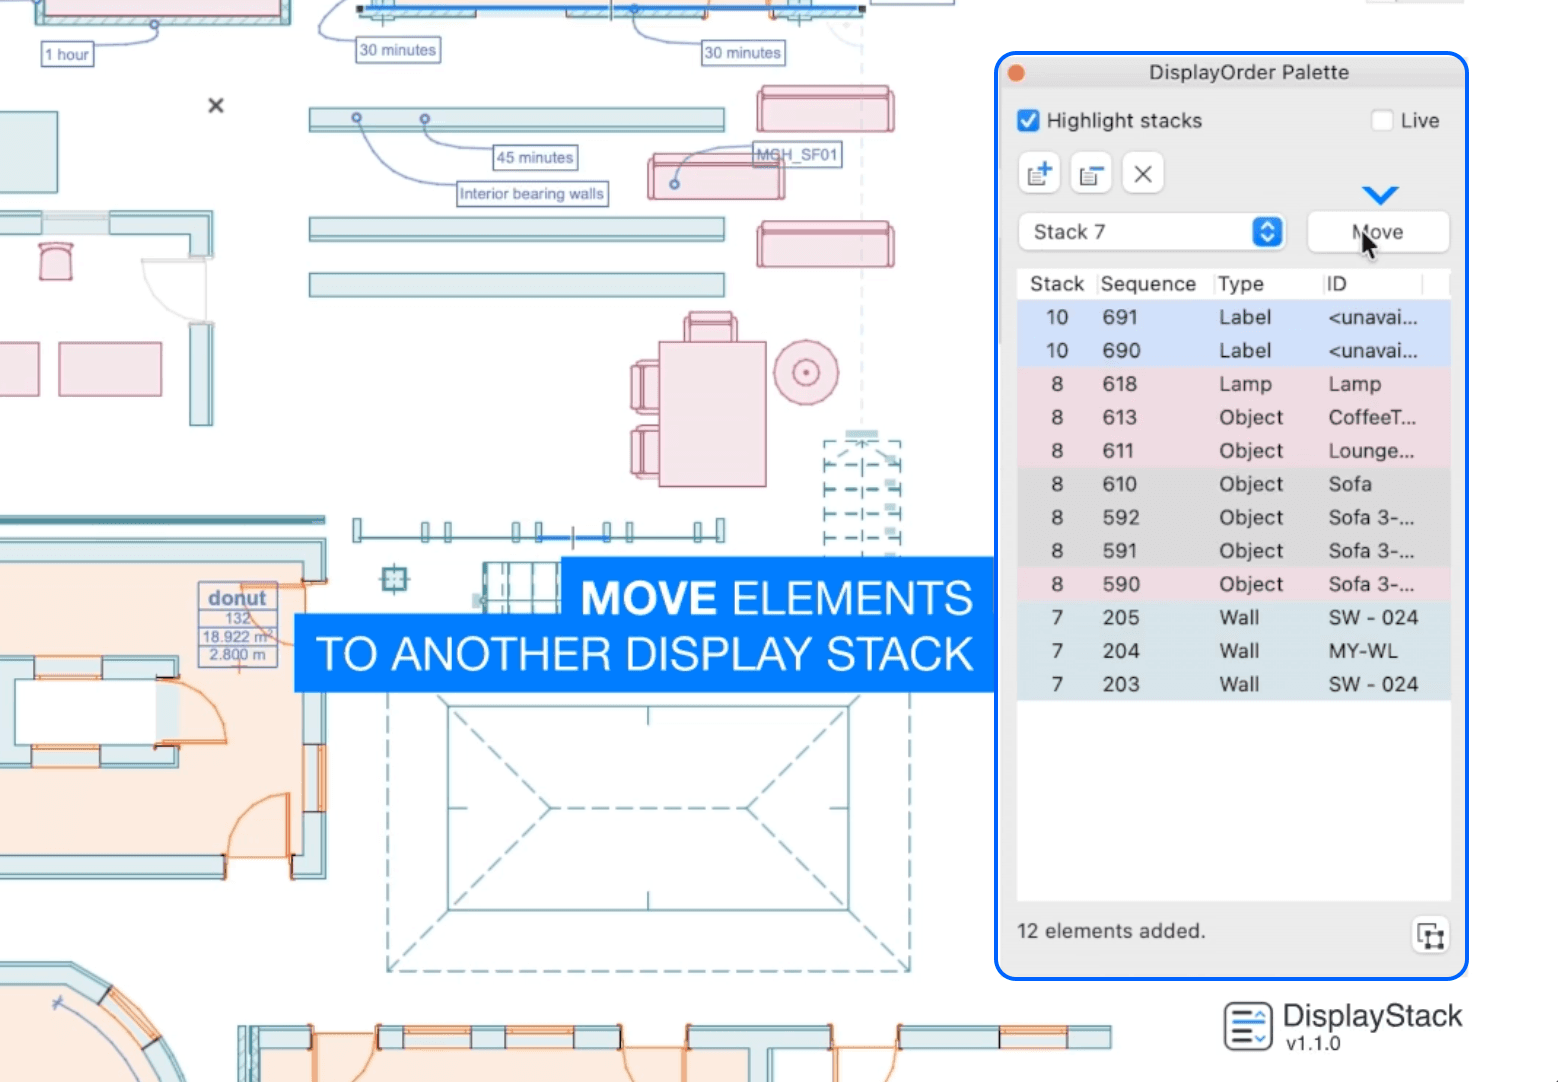1558x1082 pixels.
Task: Sort by the Stack column header
Action: [1057, 284]
